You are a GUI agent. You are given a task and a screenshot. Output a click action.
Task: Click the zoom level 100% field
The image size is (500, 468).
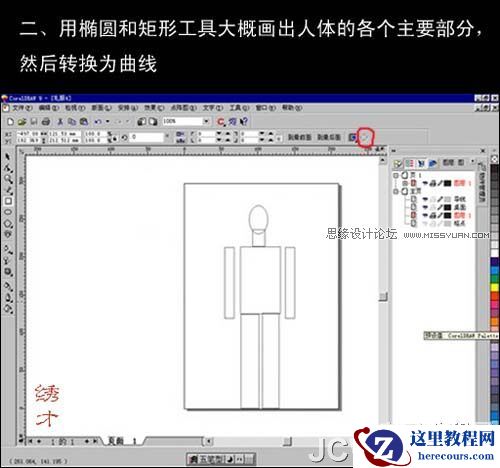click(x=182, y=121)
